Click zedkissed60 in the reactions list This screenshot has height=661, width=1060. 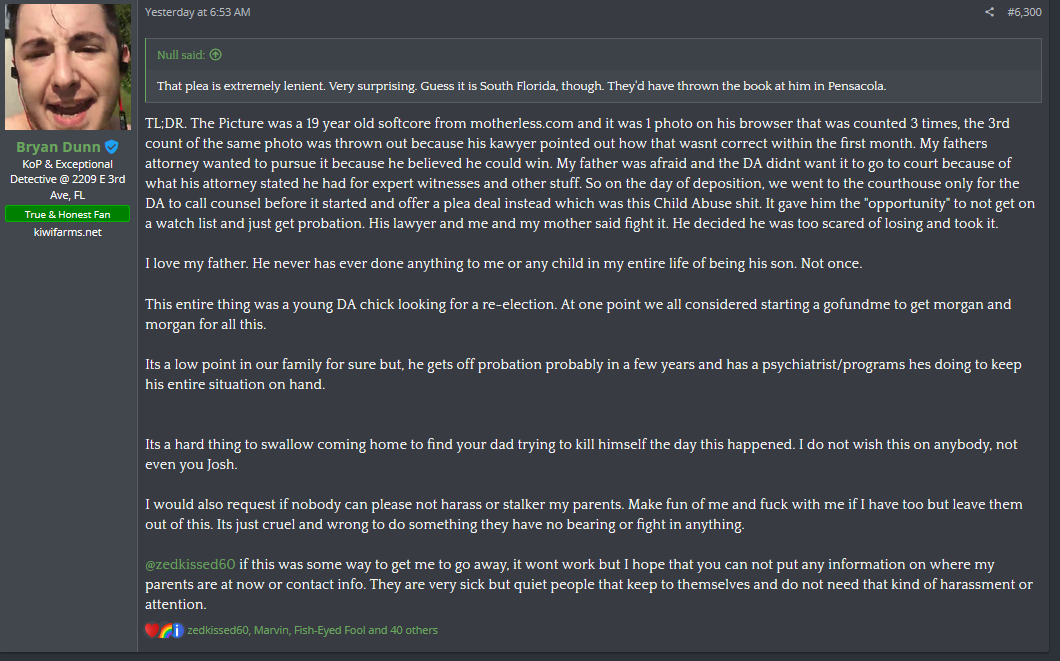click(218, 630)
